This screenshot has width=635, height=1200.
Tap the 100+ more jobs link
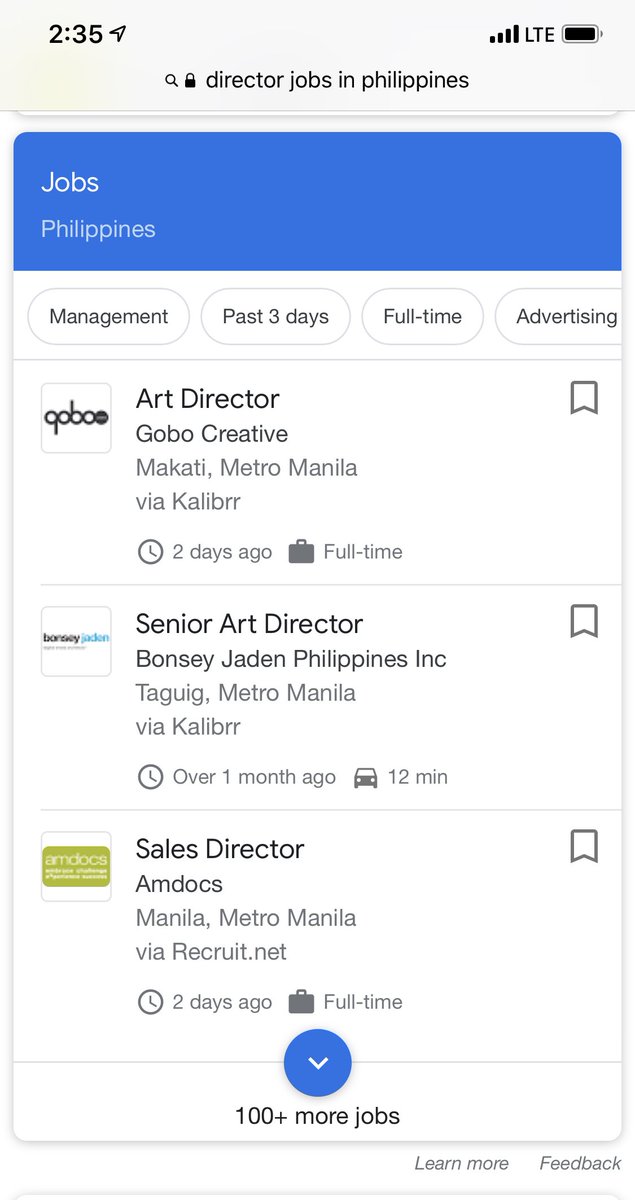tap(317, 1116)
